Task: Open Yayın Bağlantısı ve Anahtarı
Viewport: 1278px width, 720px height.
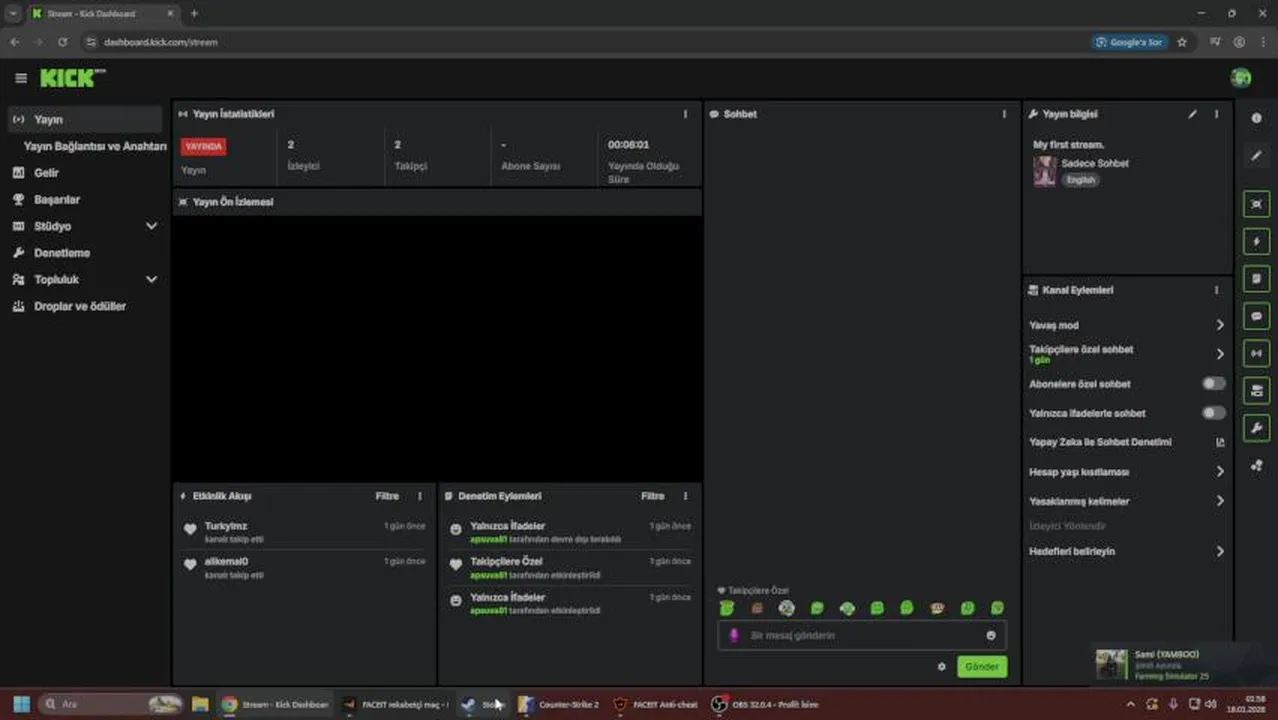Action: pyautogui.click(x=95, y=146)
